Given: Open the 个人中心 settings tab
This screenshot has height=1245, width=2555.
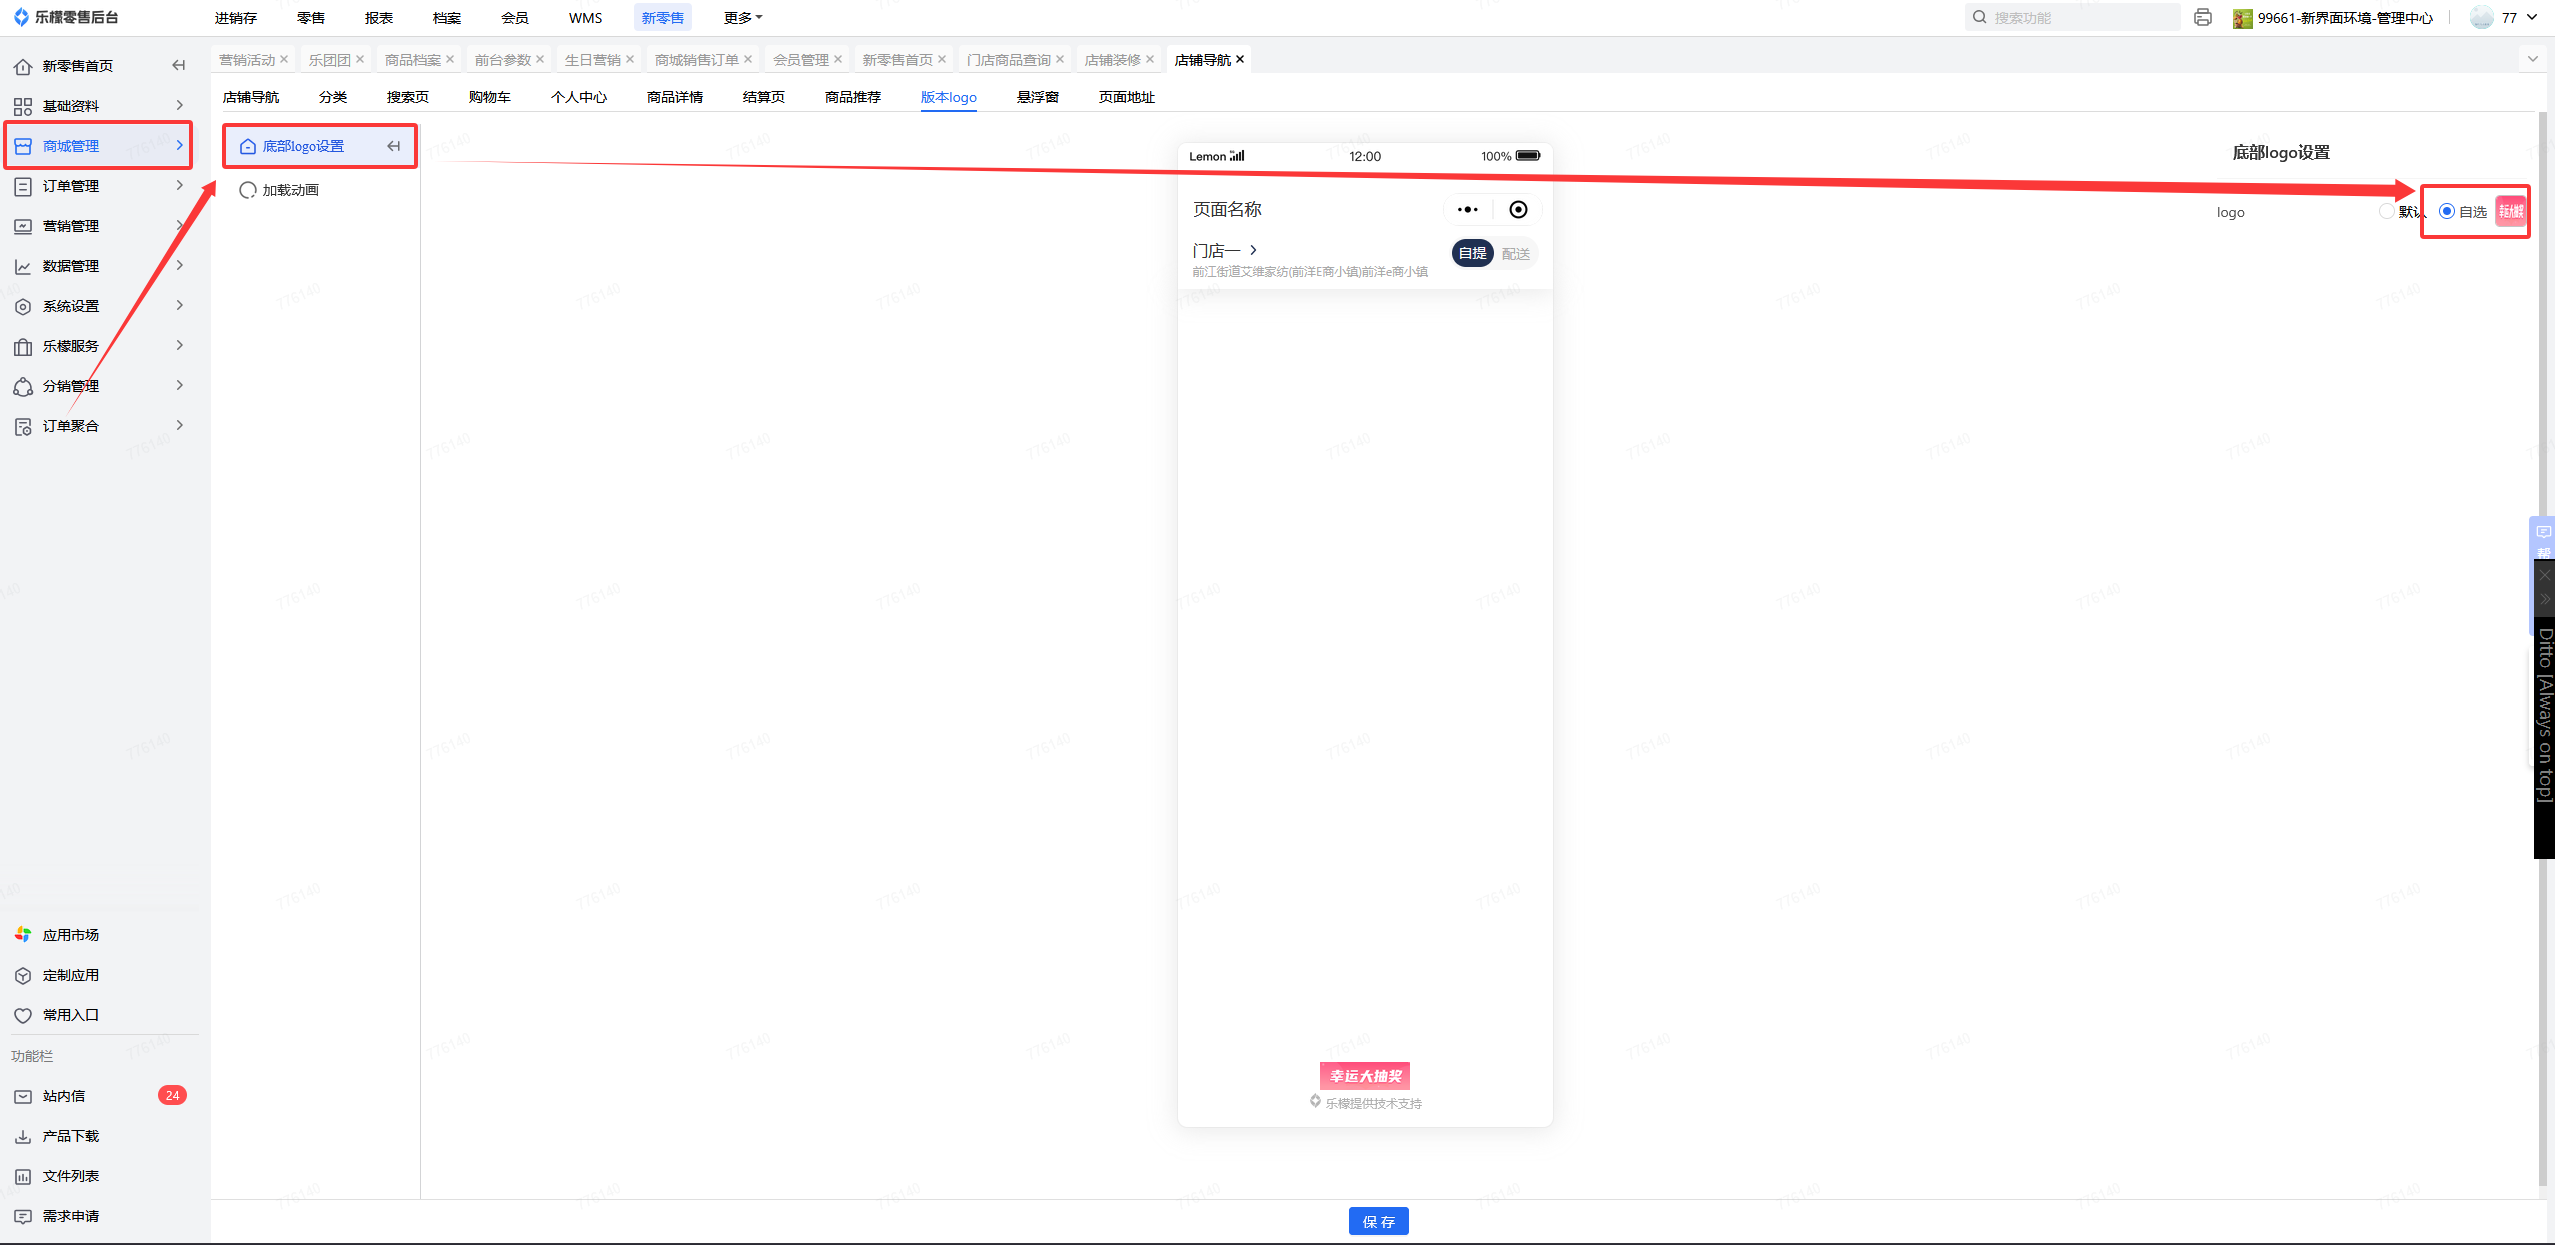Looking at the screenshot, I should [x=578, y=97].
